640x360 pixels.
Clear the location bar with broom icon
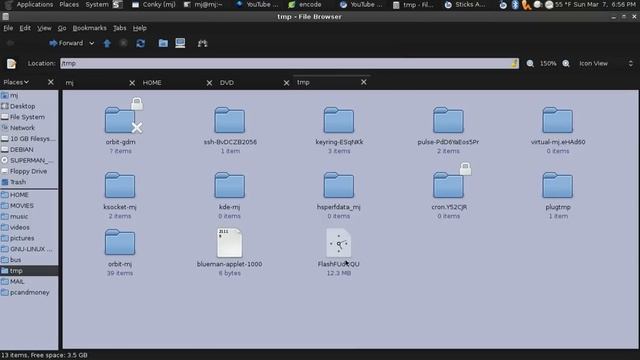(514, 63)
